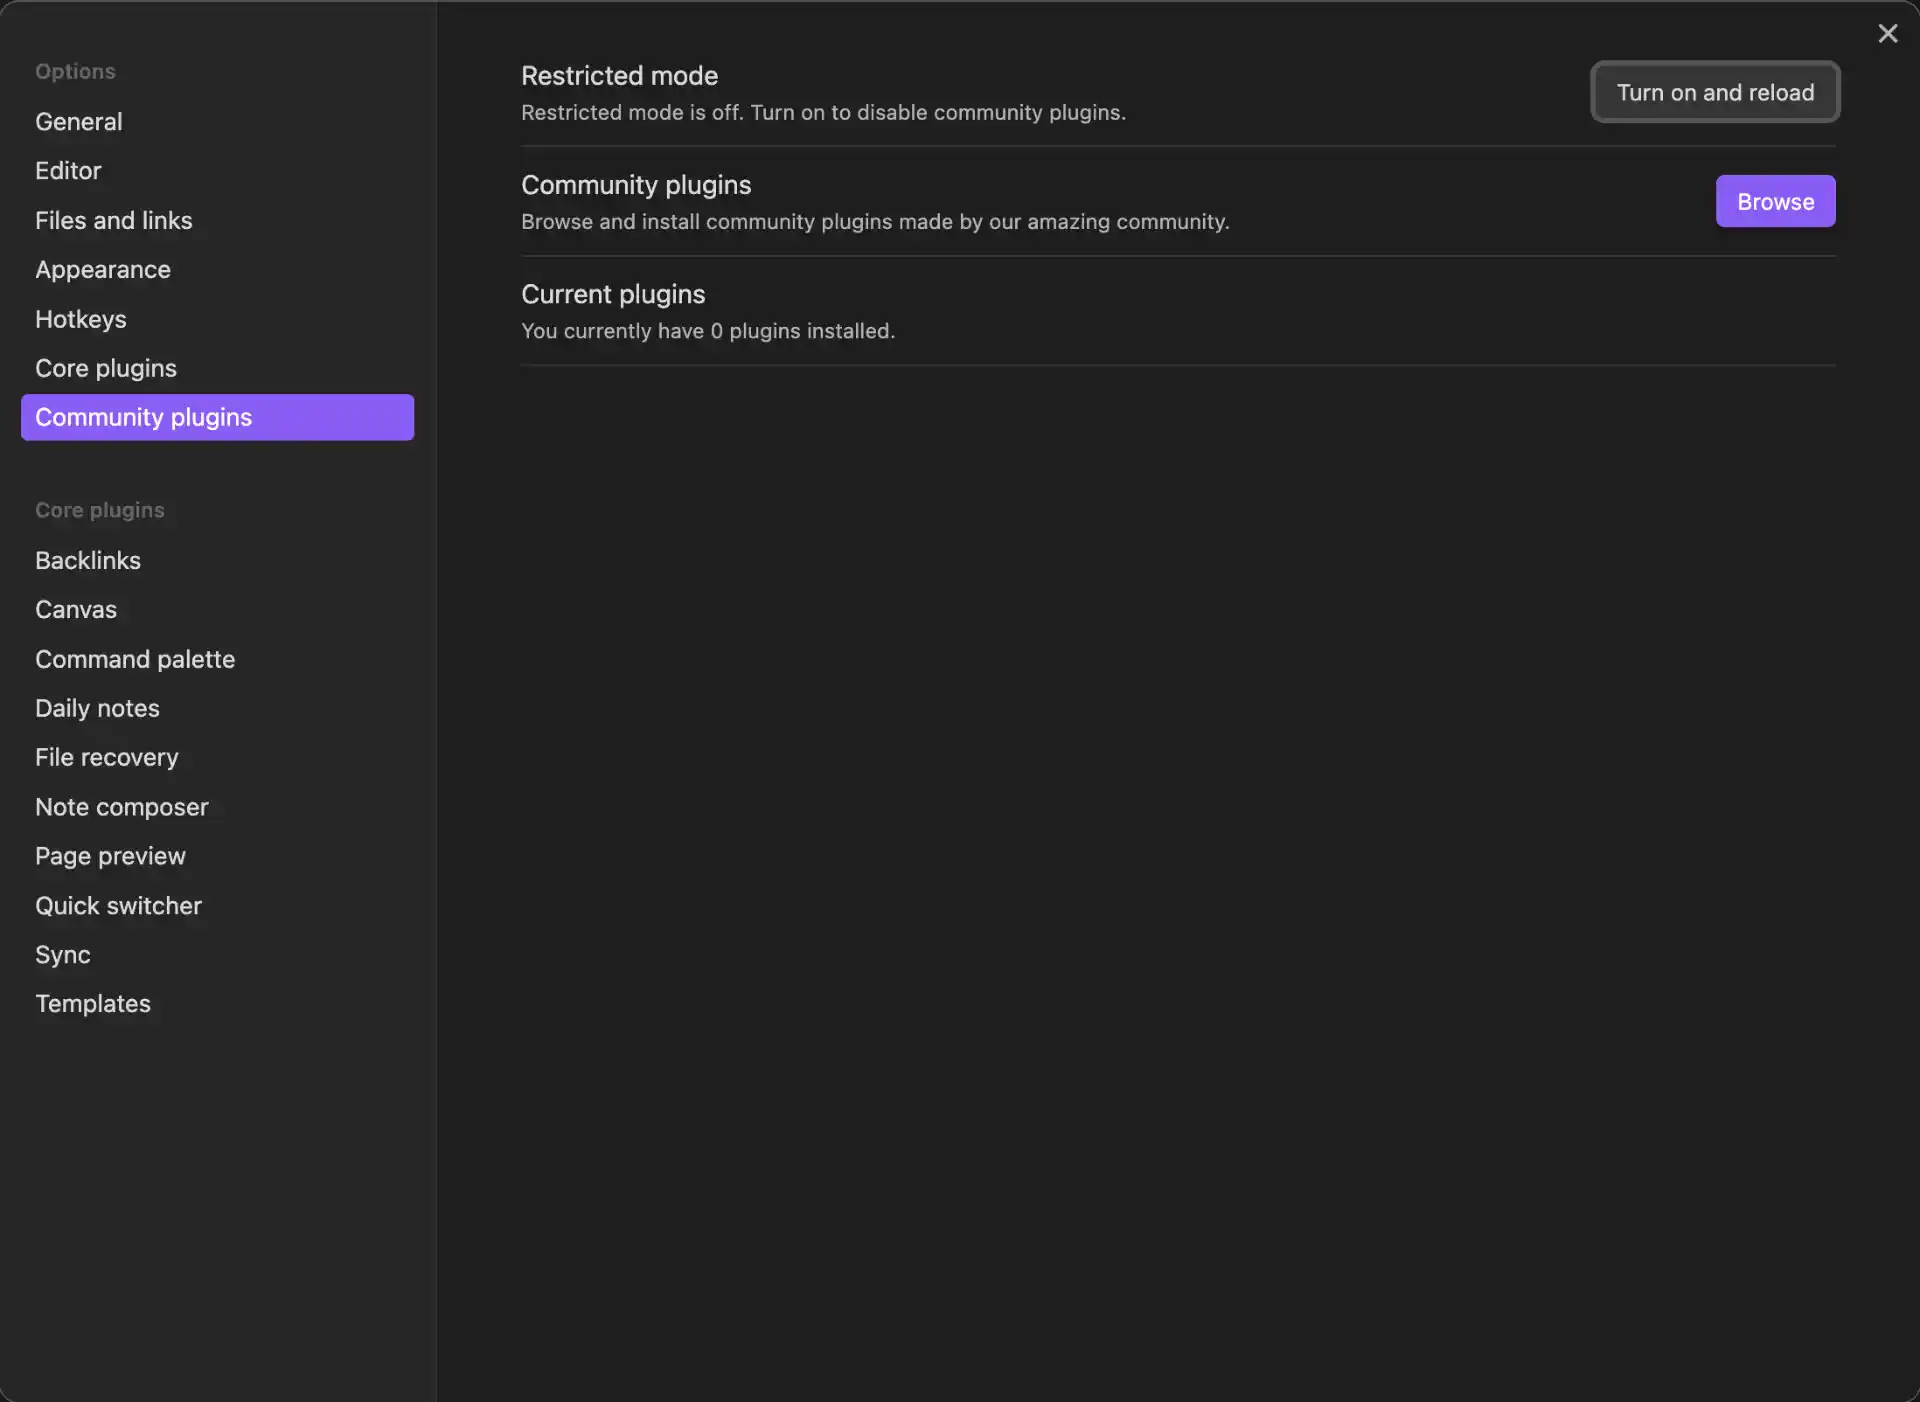Select Hotkeys in sidebar
Viewport: 1920px width, 1402px height.
pos(81,319)
